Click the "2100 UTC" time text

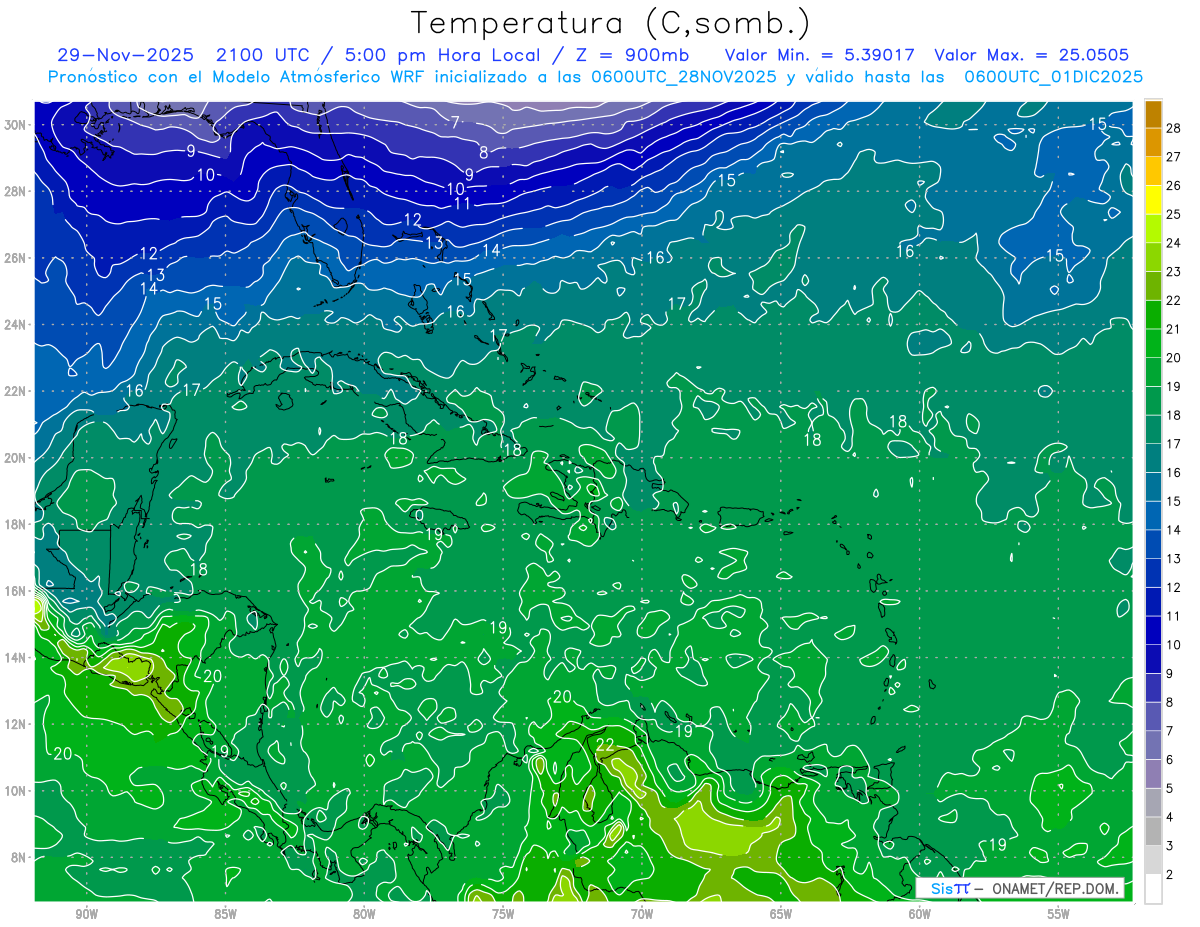click(x=262, y=55)
